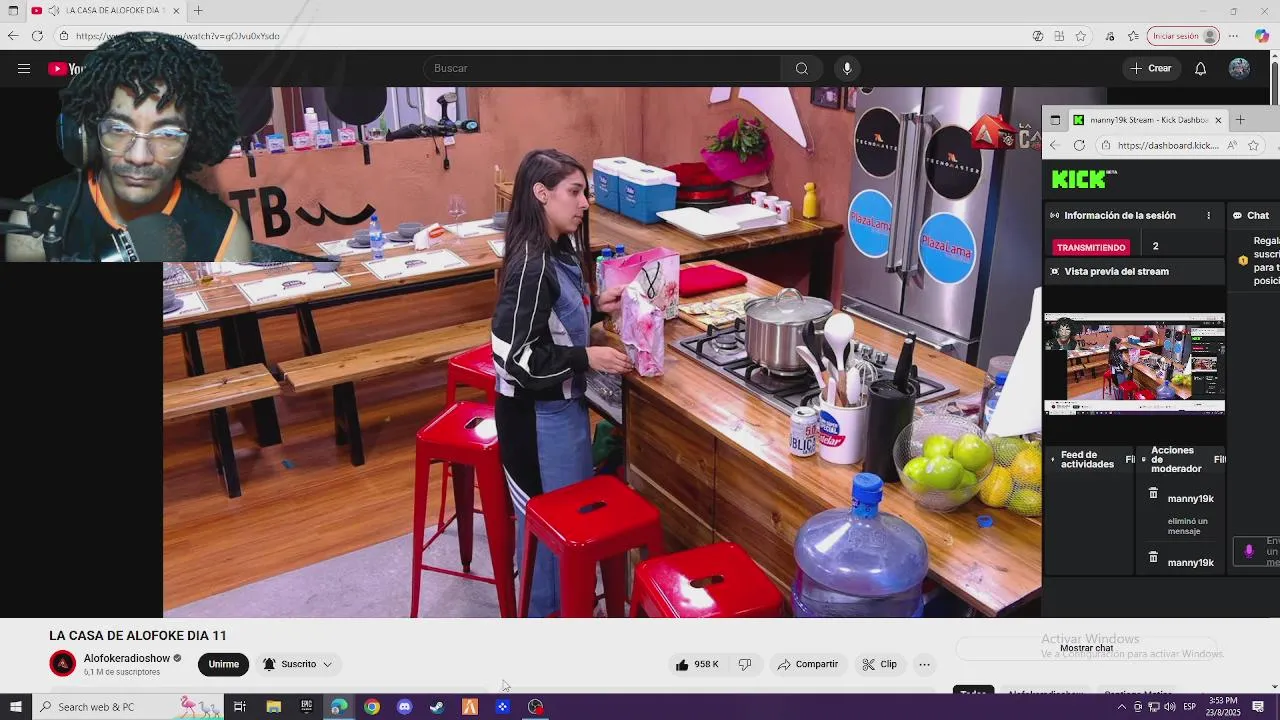Click the purple microphone icon in Kick chat
The height and width of the screenshot is (720, 1280).
[x=1248, y=551]
